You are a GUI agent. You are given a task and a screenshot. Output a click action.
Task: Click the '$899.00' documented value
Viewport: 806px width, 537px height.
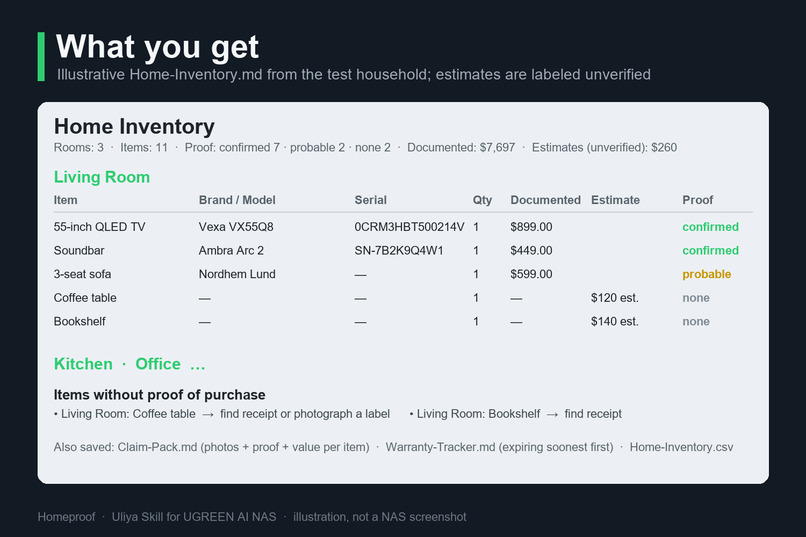coord(531,227)
